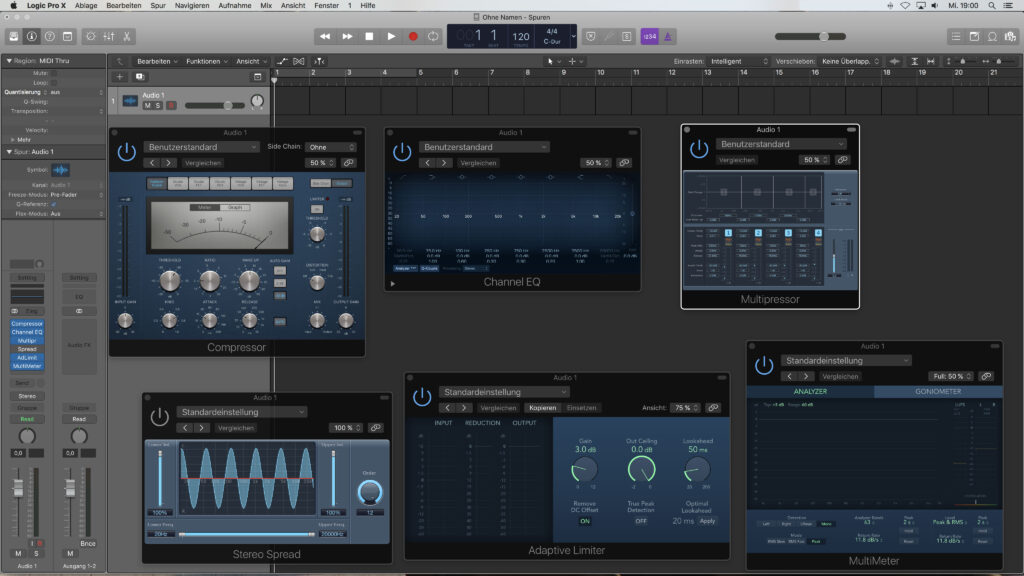This screenshot has width=1024, height=576.
Task: Open the Compressor Side Chain dropdown
Action: point(331,147)
